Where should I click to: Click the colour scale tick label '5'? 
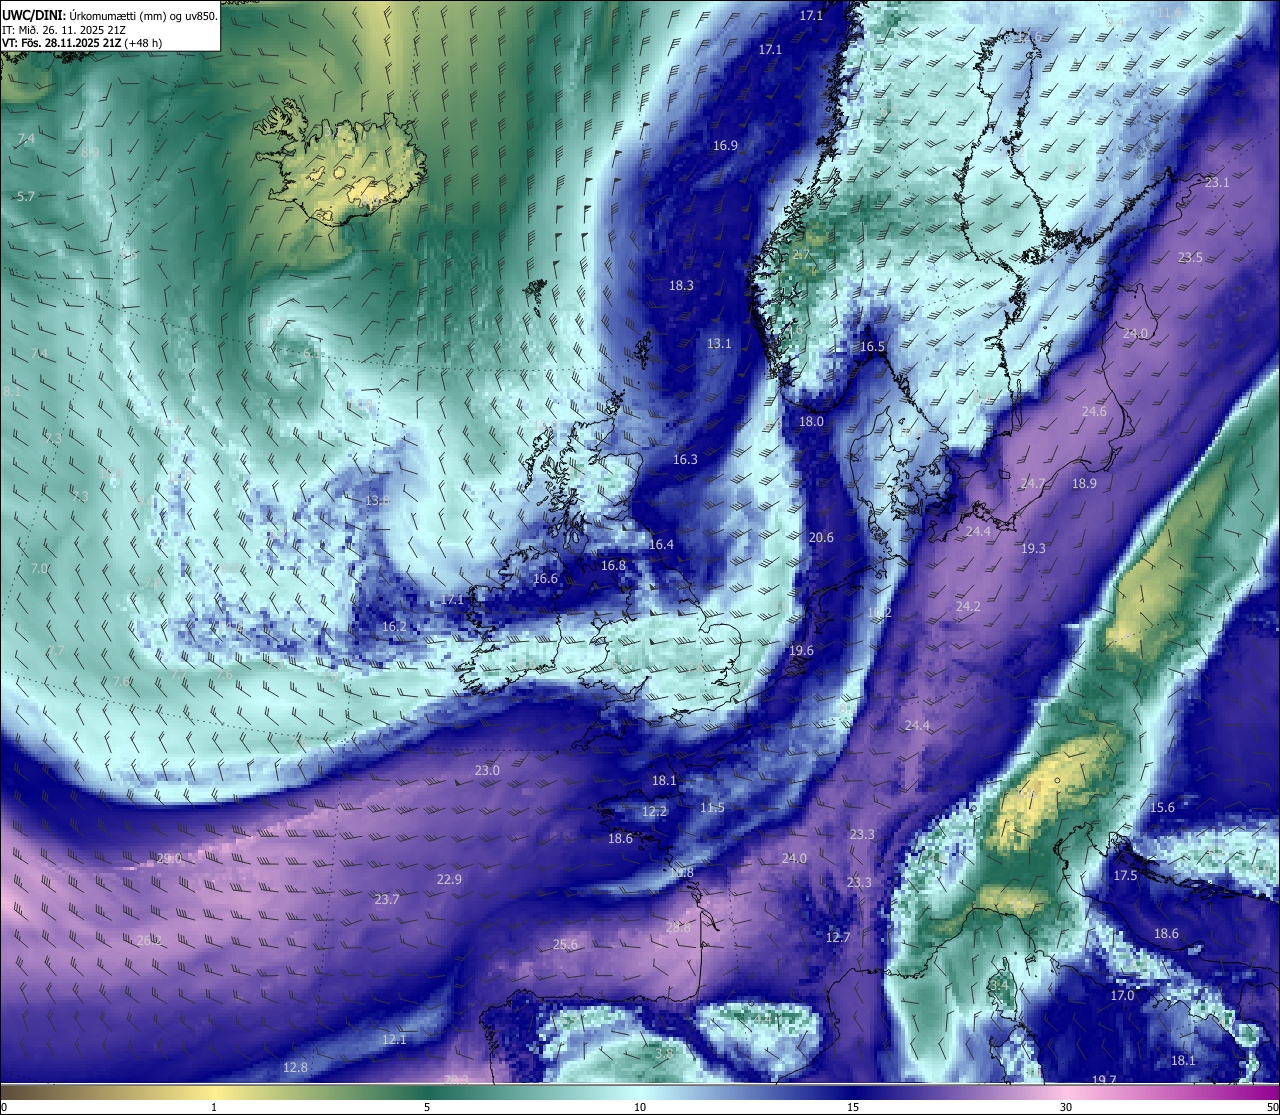click(x=427, y=1107)
